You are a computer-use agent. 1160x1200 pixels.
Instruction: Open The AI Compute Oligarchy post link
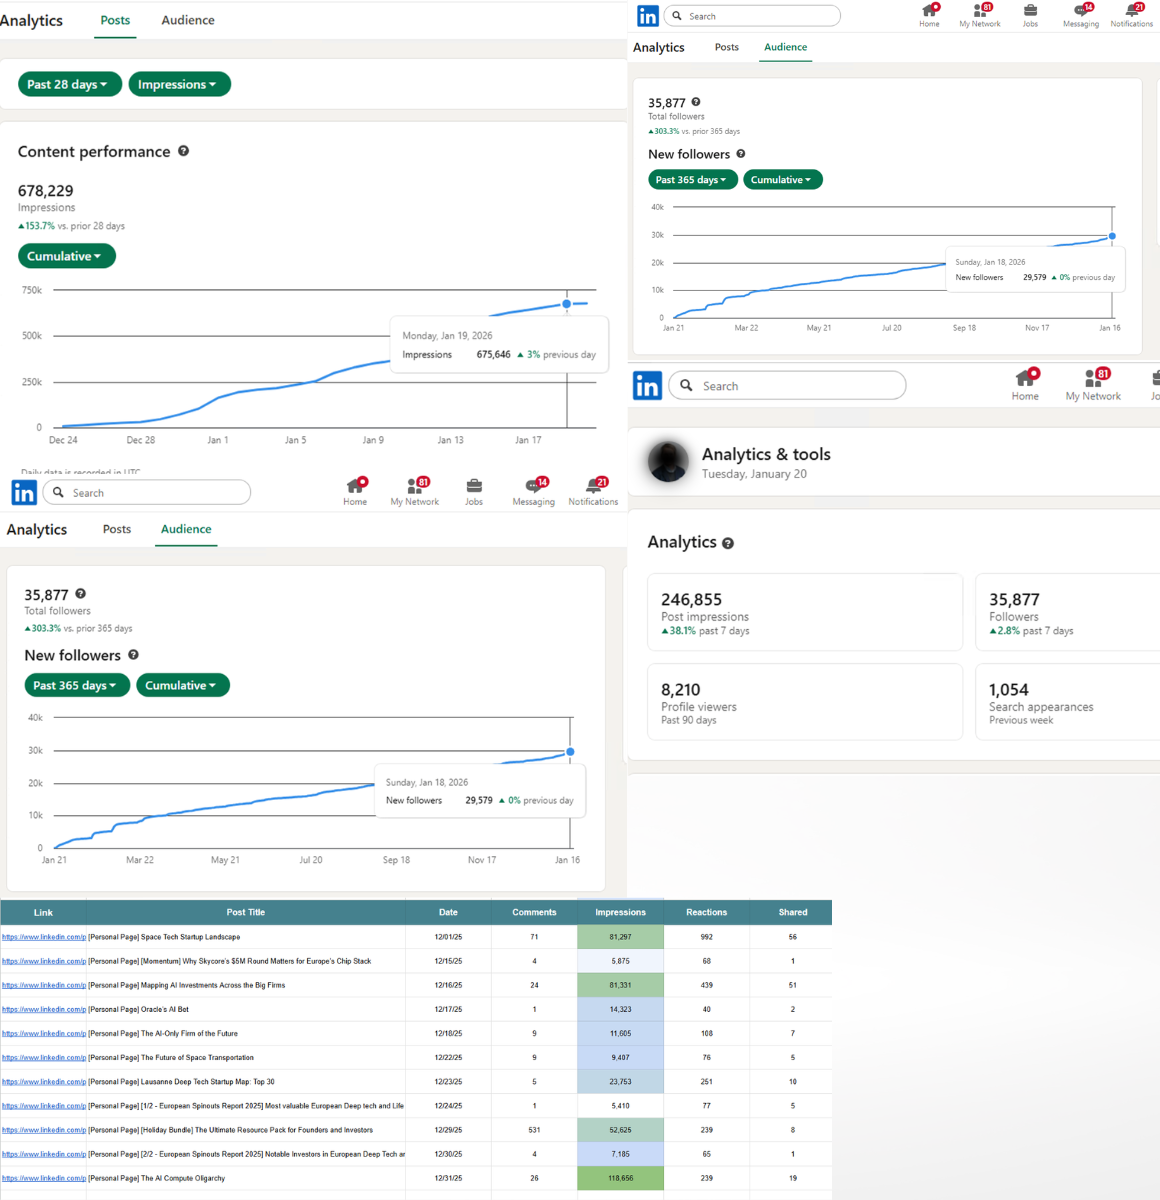coord(43,1178)
